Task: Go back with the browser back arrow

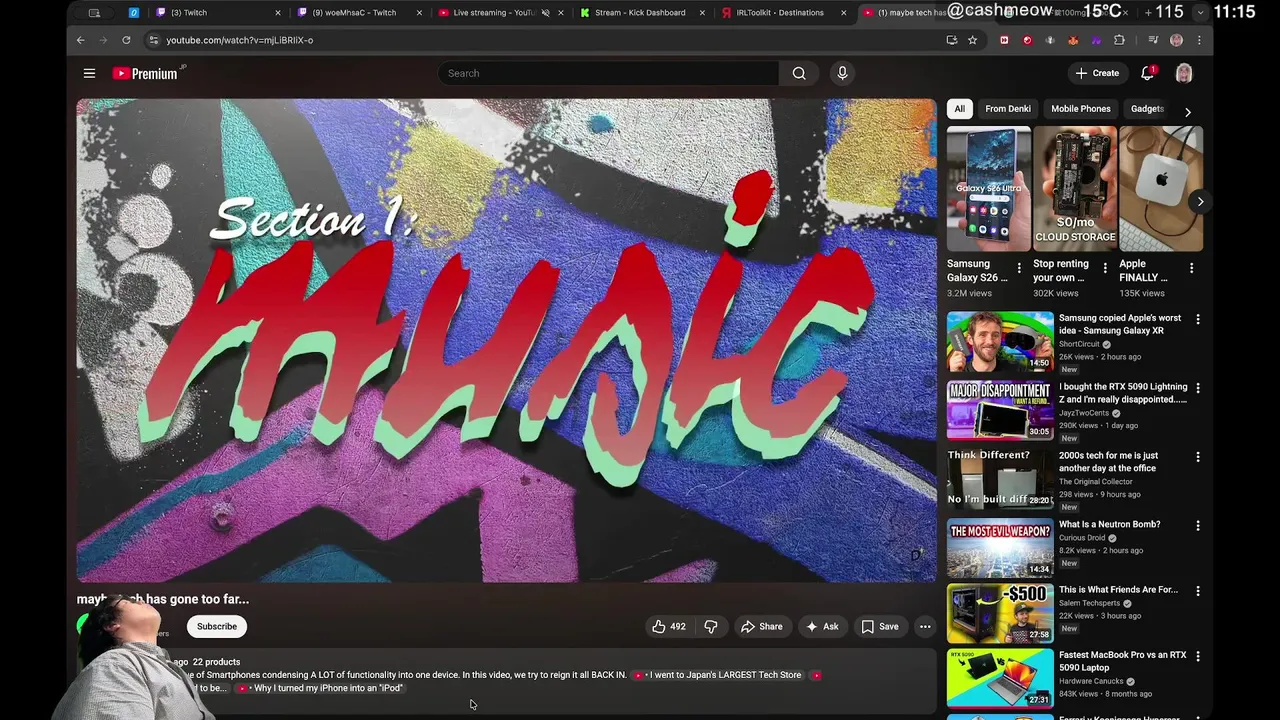Action: click(x=81, y=40)
